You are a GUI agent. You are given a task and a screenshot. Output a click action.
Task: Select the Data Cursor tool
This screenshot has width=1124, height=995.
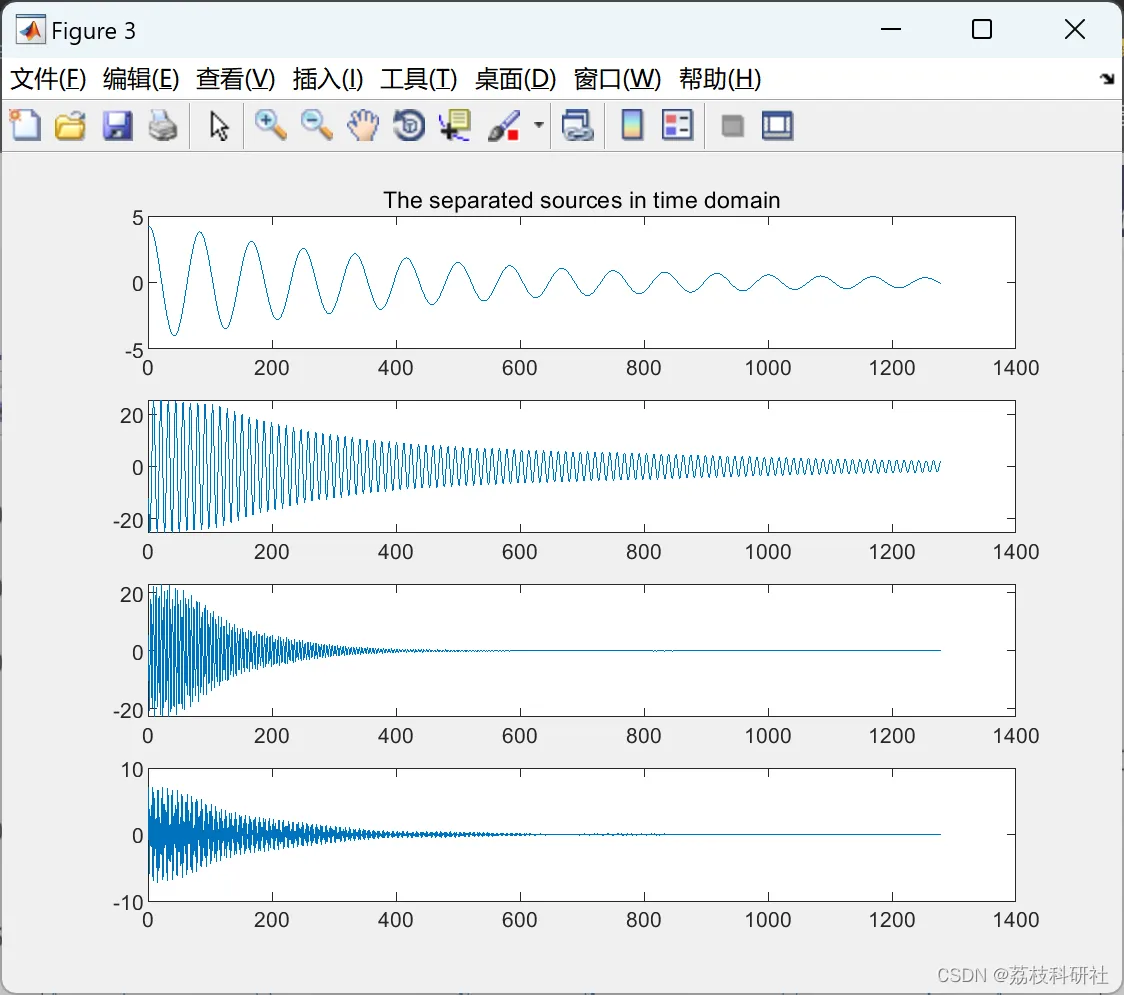(x=455, y=125)
